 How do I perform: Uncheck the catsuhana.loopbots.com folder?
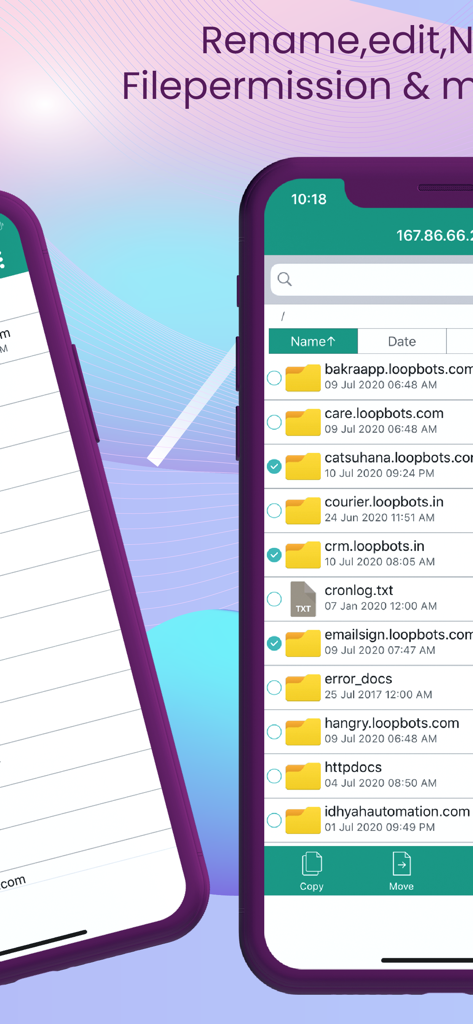coord(274,466)
